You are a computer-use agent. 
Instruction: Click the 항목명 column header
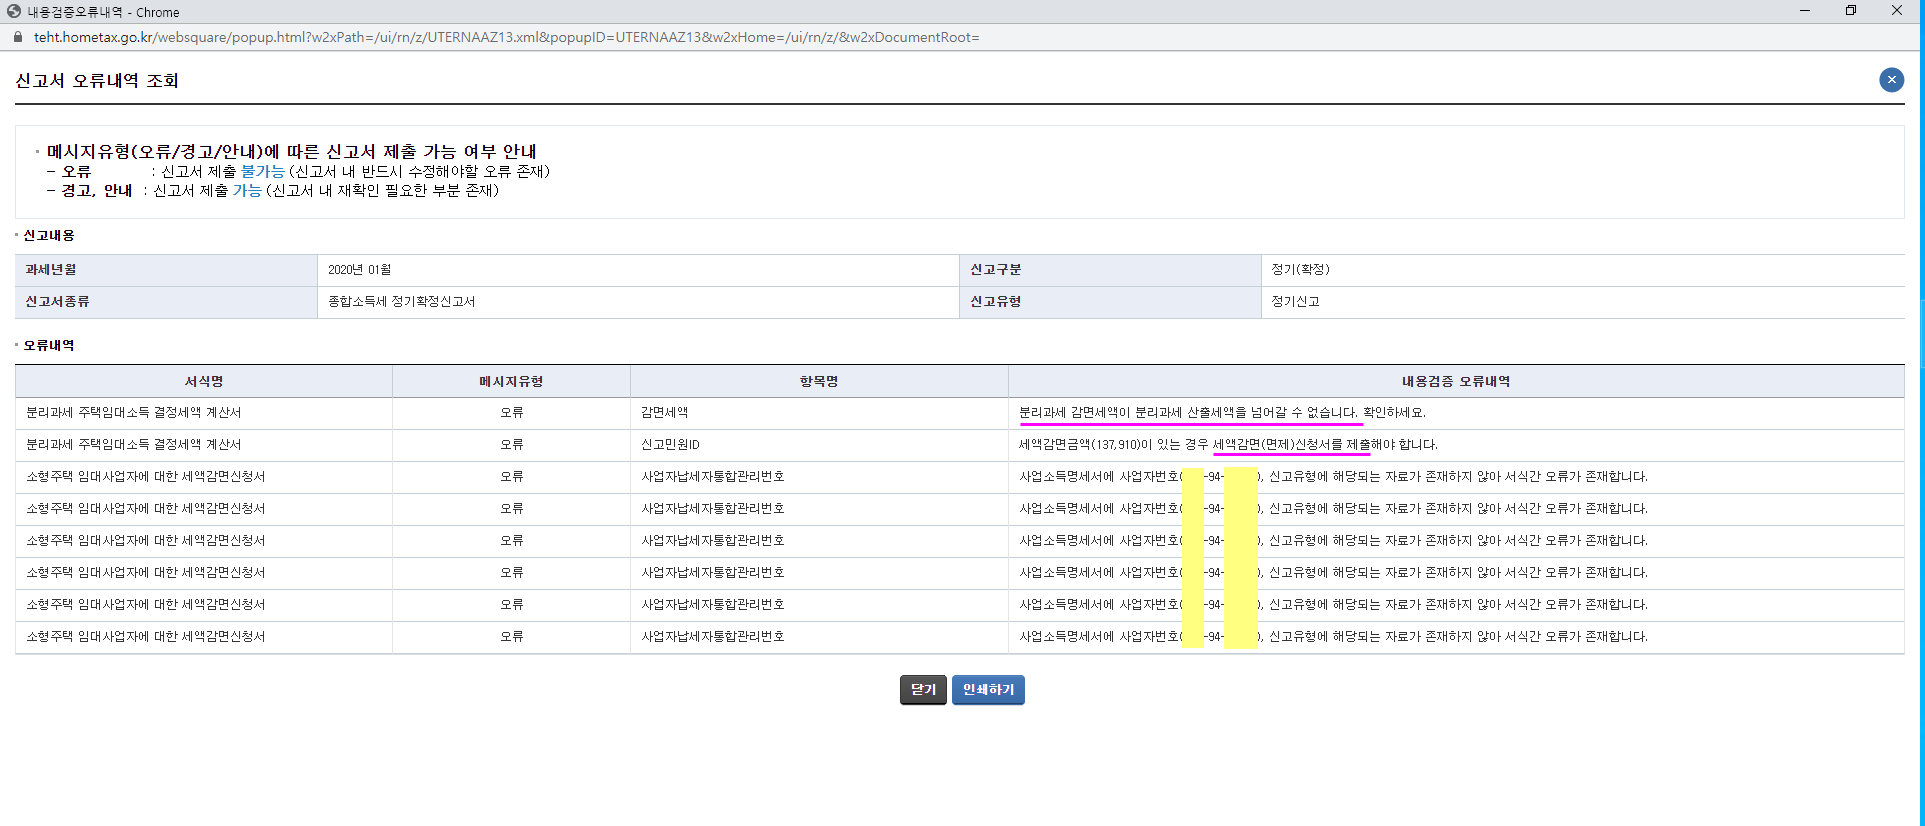tap(819, 381)
